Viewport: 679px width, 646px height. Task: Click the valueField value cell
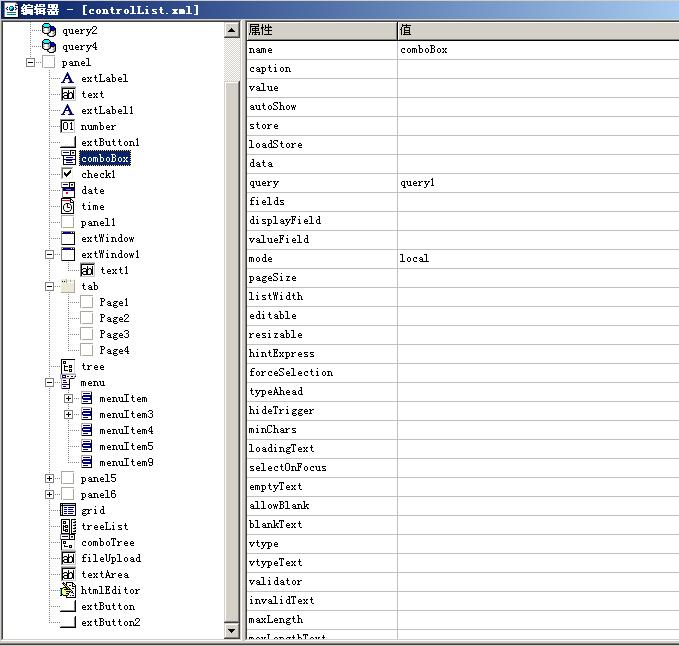pyautogui.click(x=538, y=239)
